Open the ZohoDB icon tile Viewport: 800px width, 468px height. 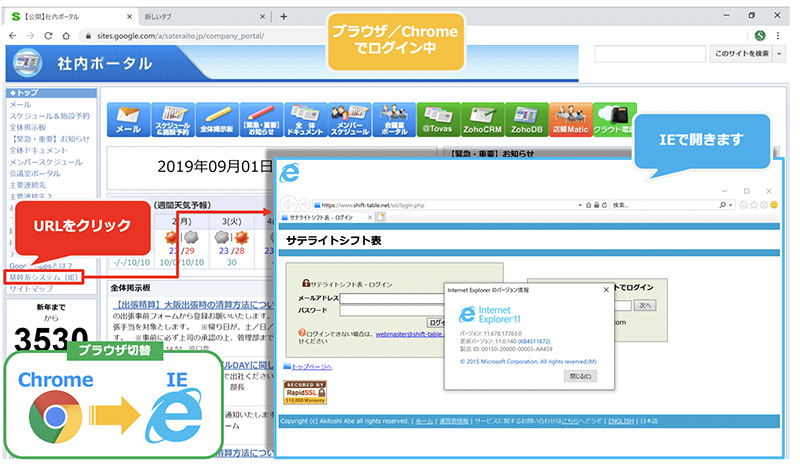click(527, 119)
